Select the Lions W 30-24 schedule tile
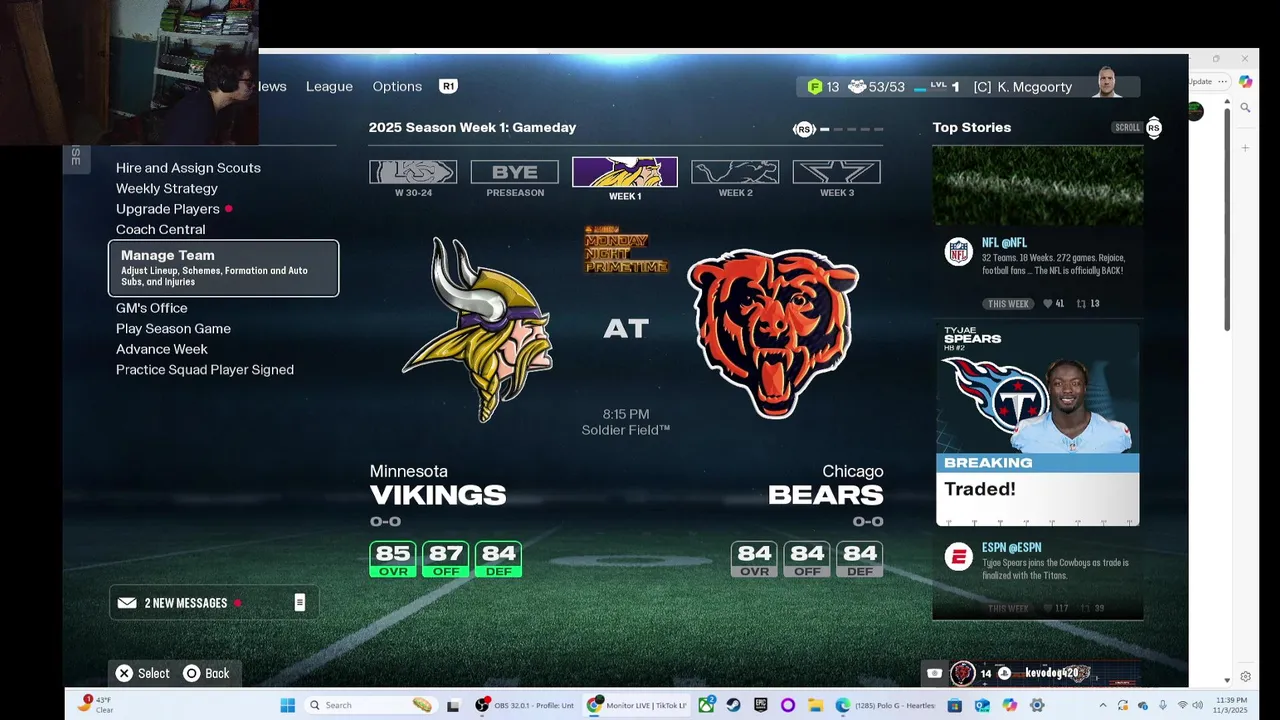The width and height of the screenshot is (1280, 720). click(x=413, y=172)
